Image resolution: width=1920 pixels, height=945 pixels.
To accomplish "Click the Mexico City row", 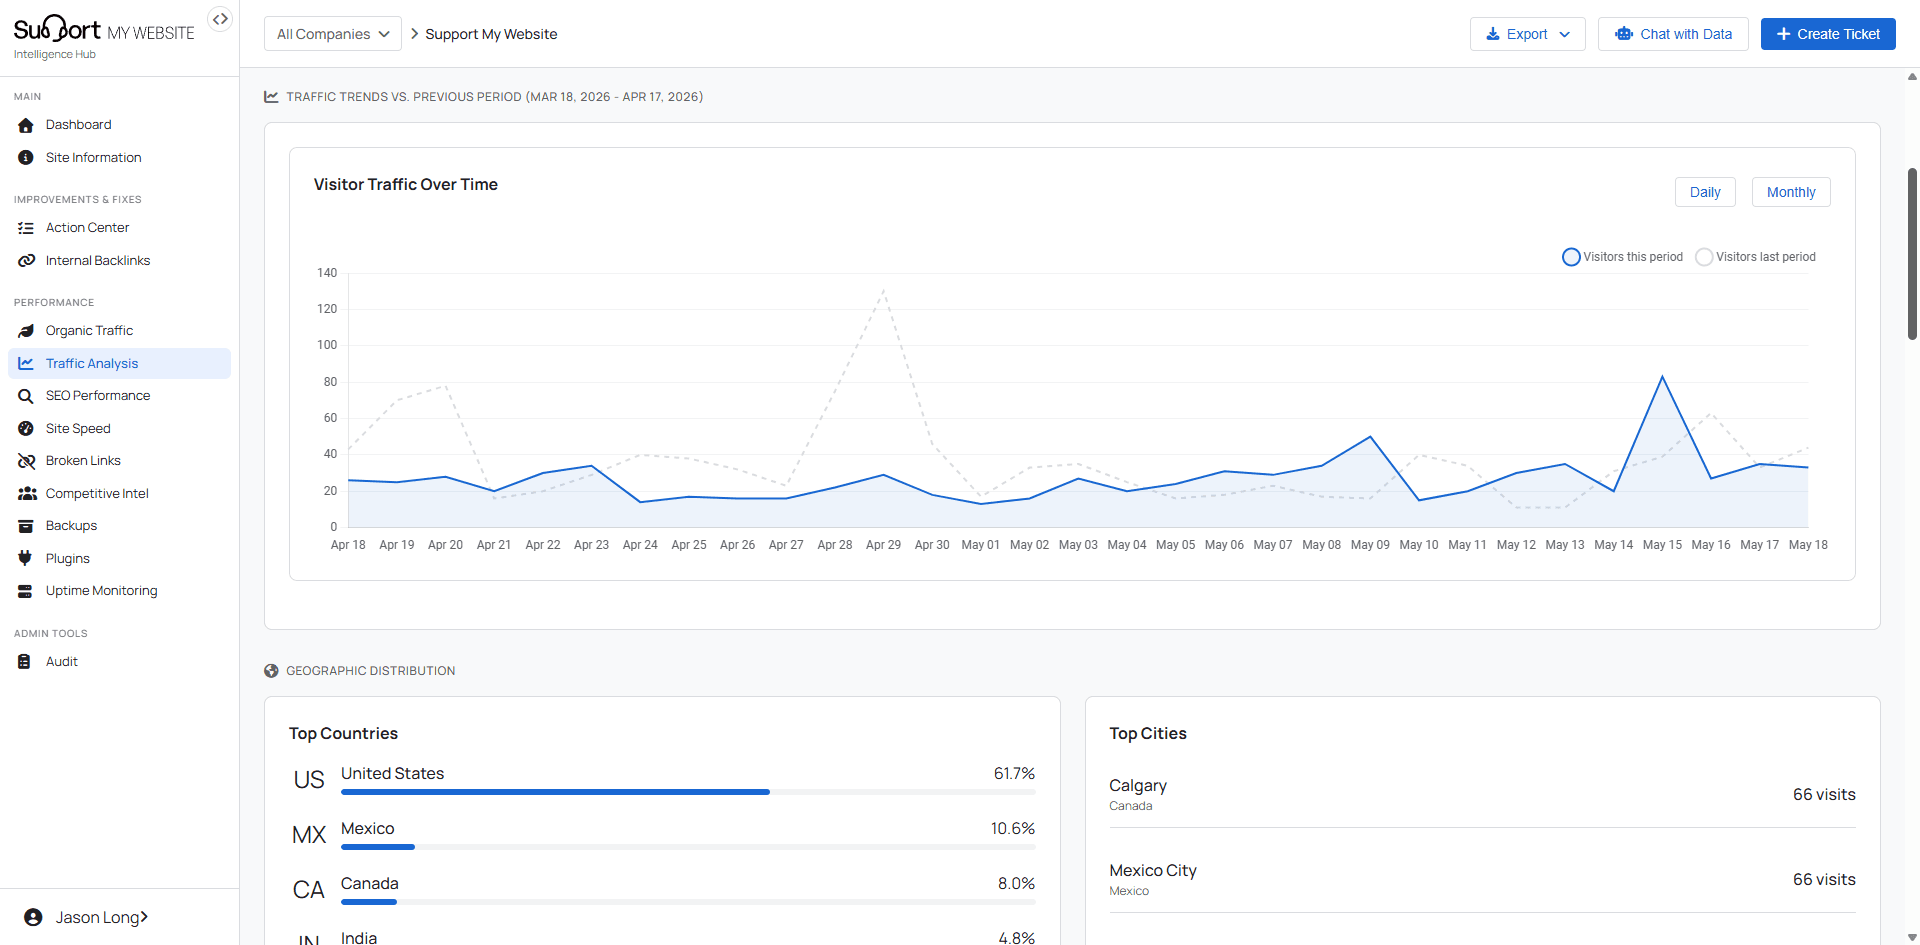I will [x=1482, y=880].
